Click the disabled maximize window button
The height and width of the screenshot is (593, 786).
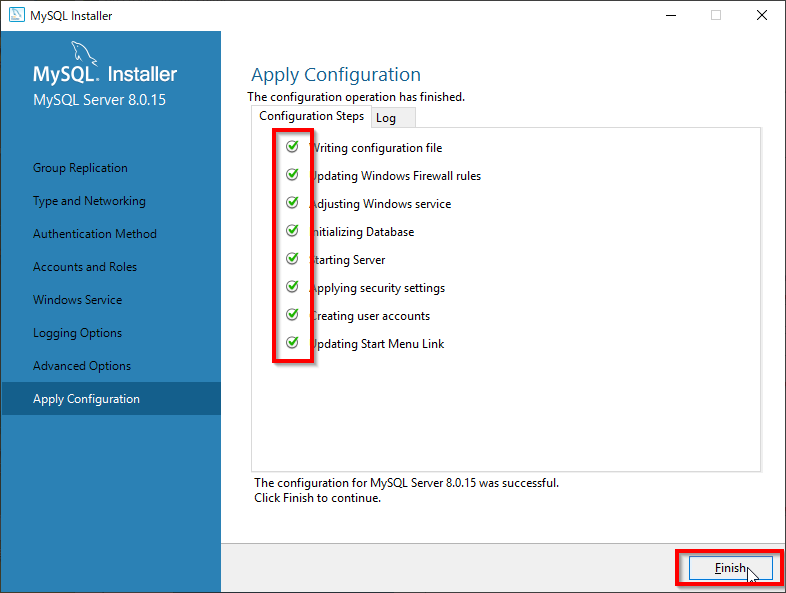tap(716, 15)
